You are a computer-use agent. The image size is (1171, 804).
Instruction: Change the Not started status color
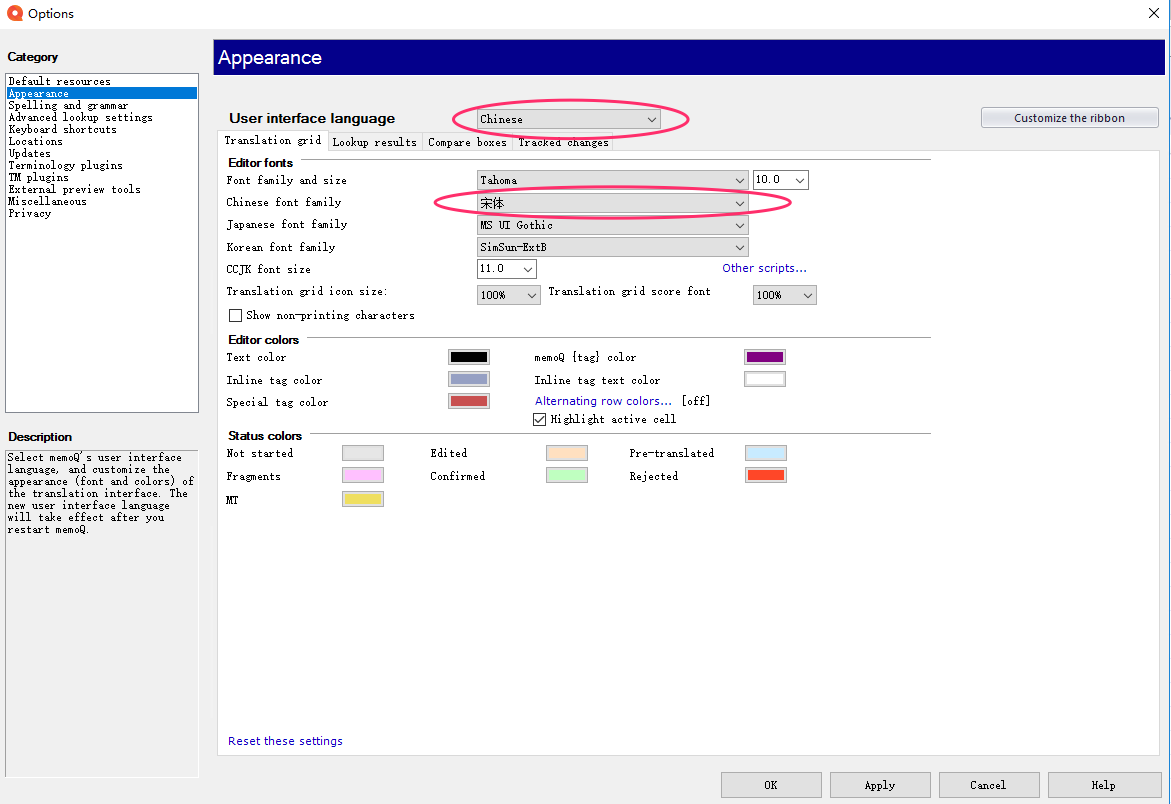363,453
